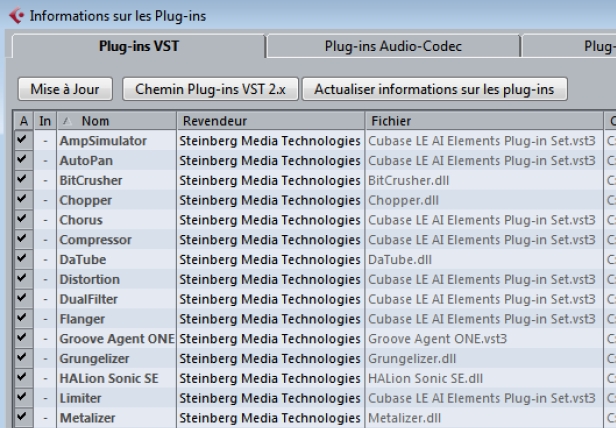Click the In column header
Viewport: 616px width, 428px height.
pyautogui.click(x=45, y=121)
